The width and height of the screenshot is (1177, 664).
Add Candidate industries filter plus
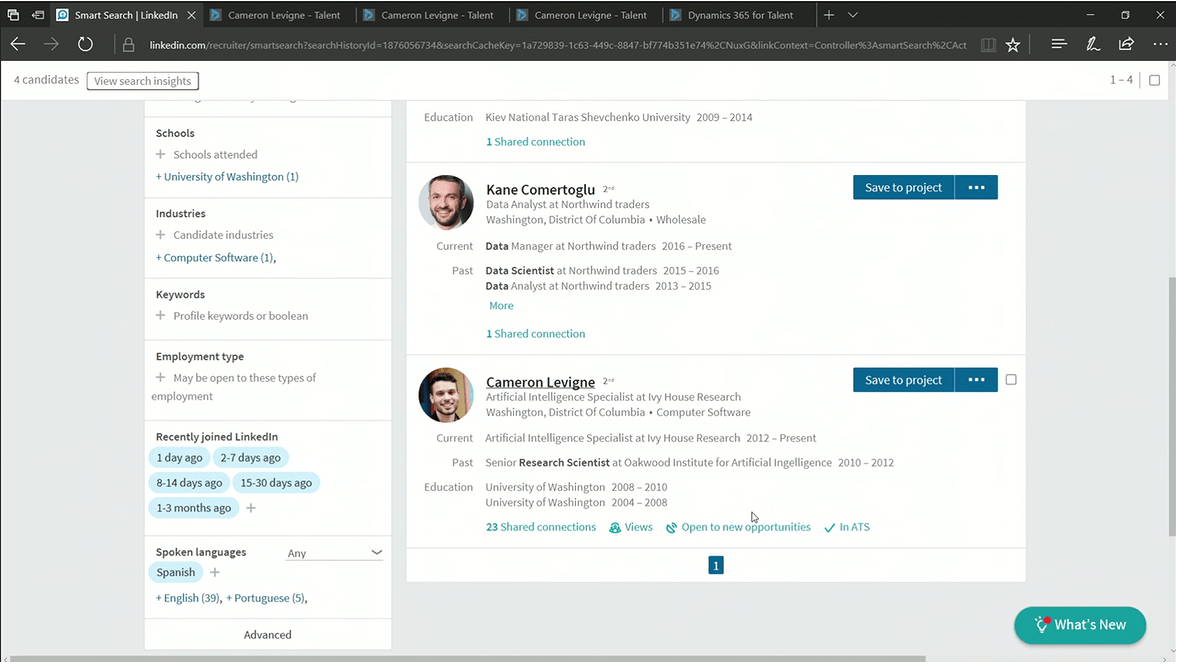[160, 235]
